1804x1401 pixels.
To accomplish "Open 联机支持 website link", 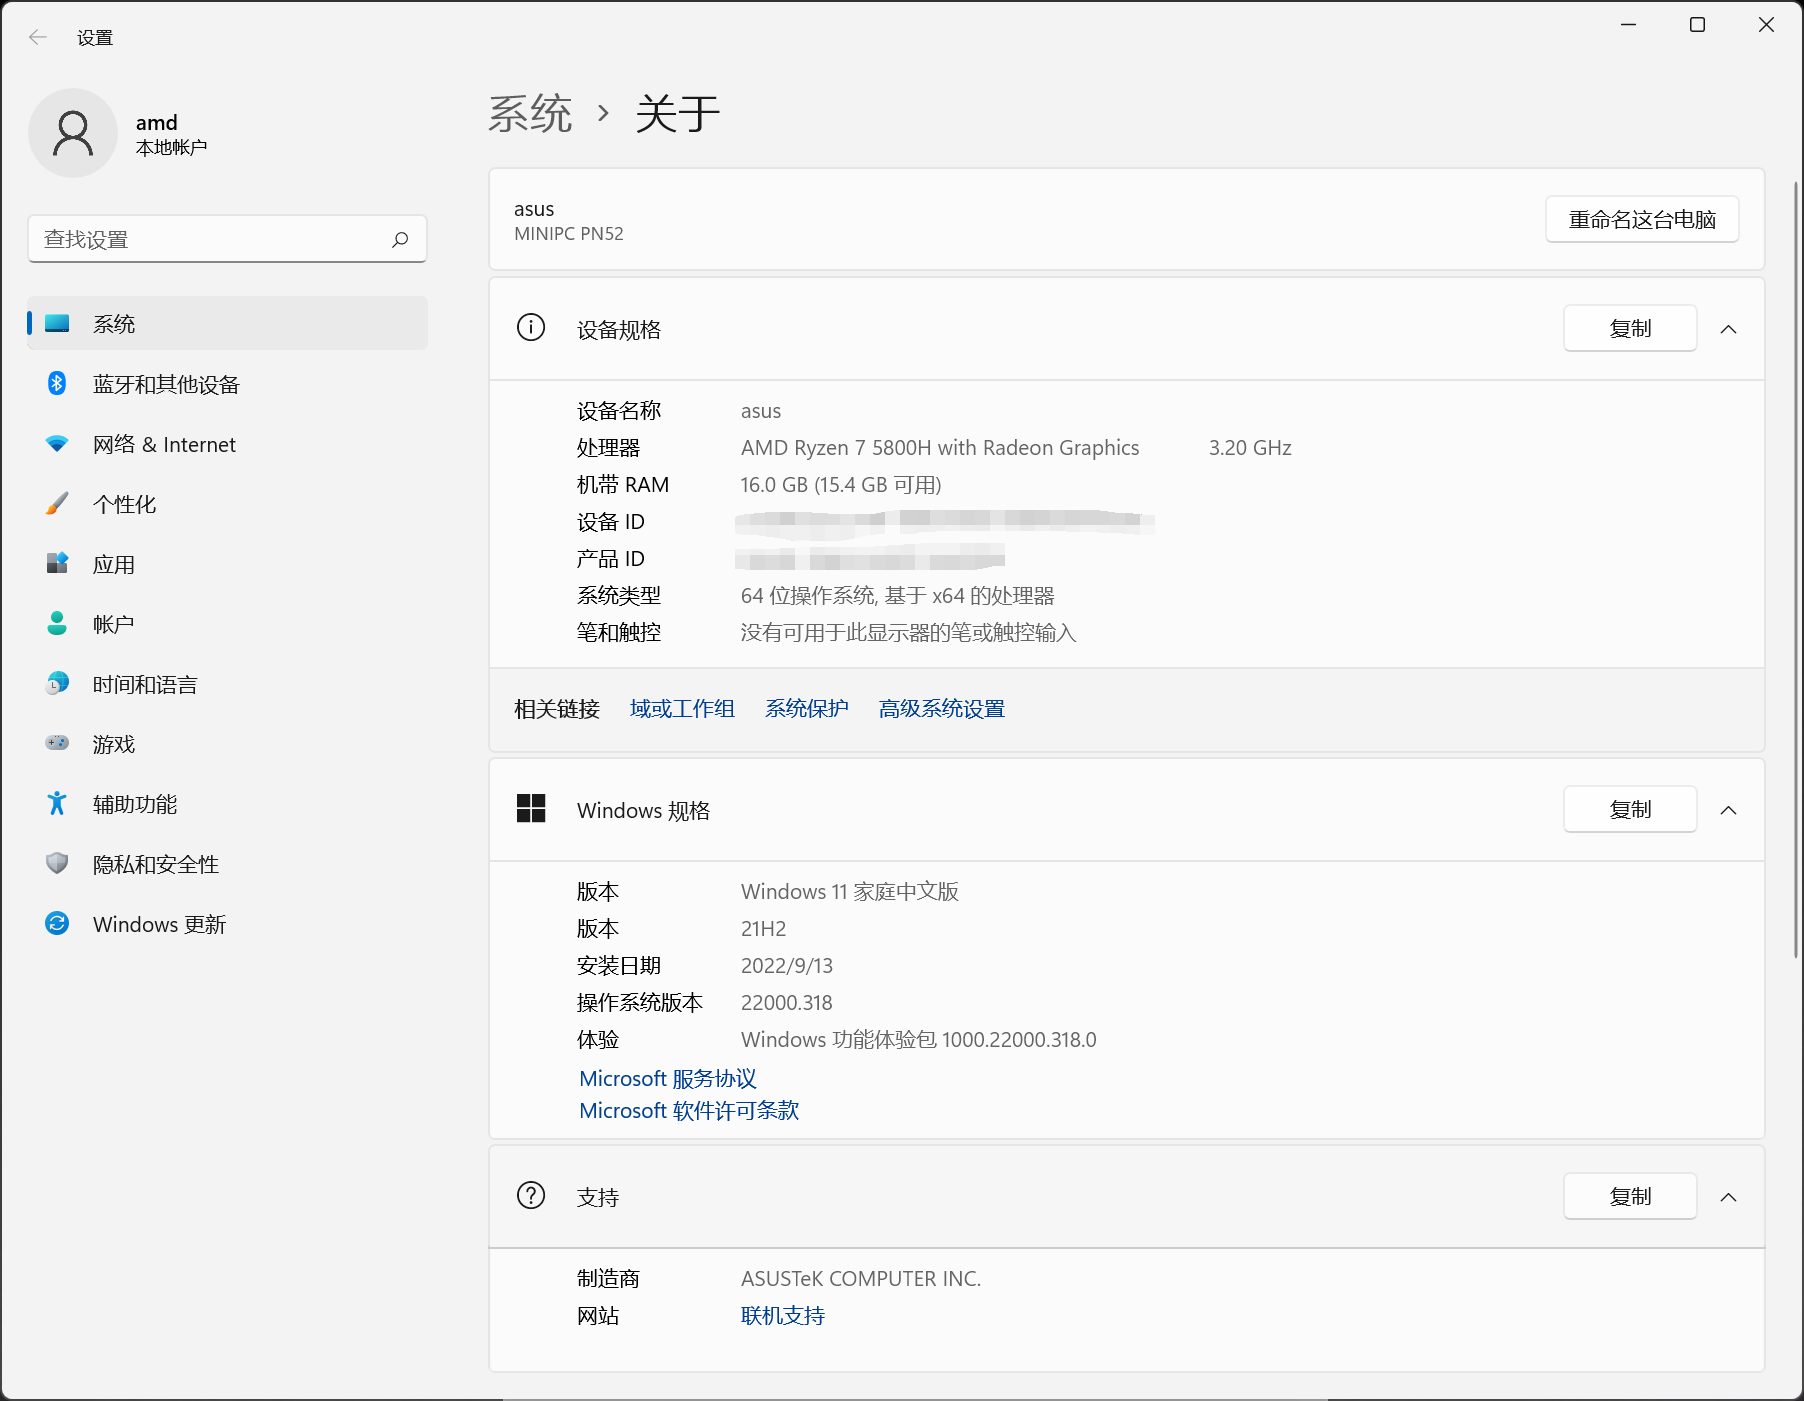I will 782,1315.
